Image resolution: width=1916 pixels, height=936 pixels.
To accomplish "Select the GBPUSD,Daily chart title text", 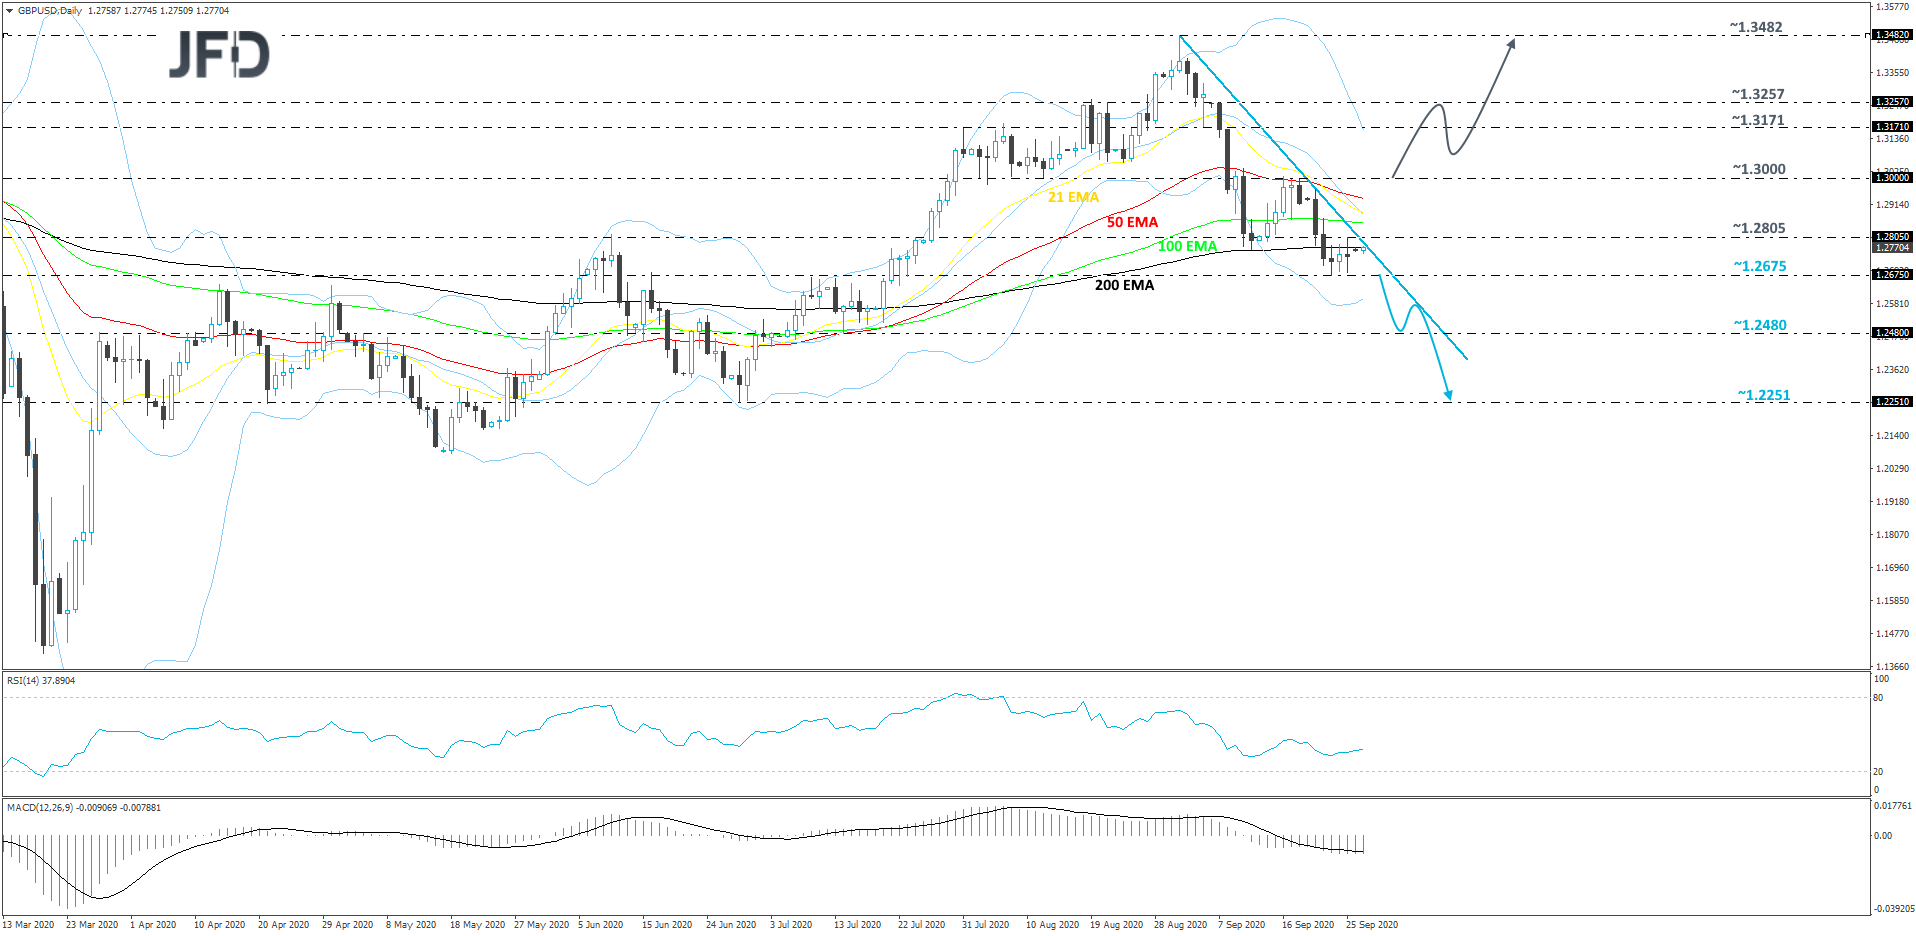I will (50, 11).
